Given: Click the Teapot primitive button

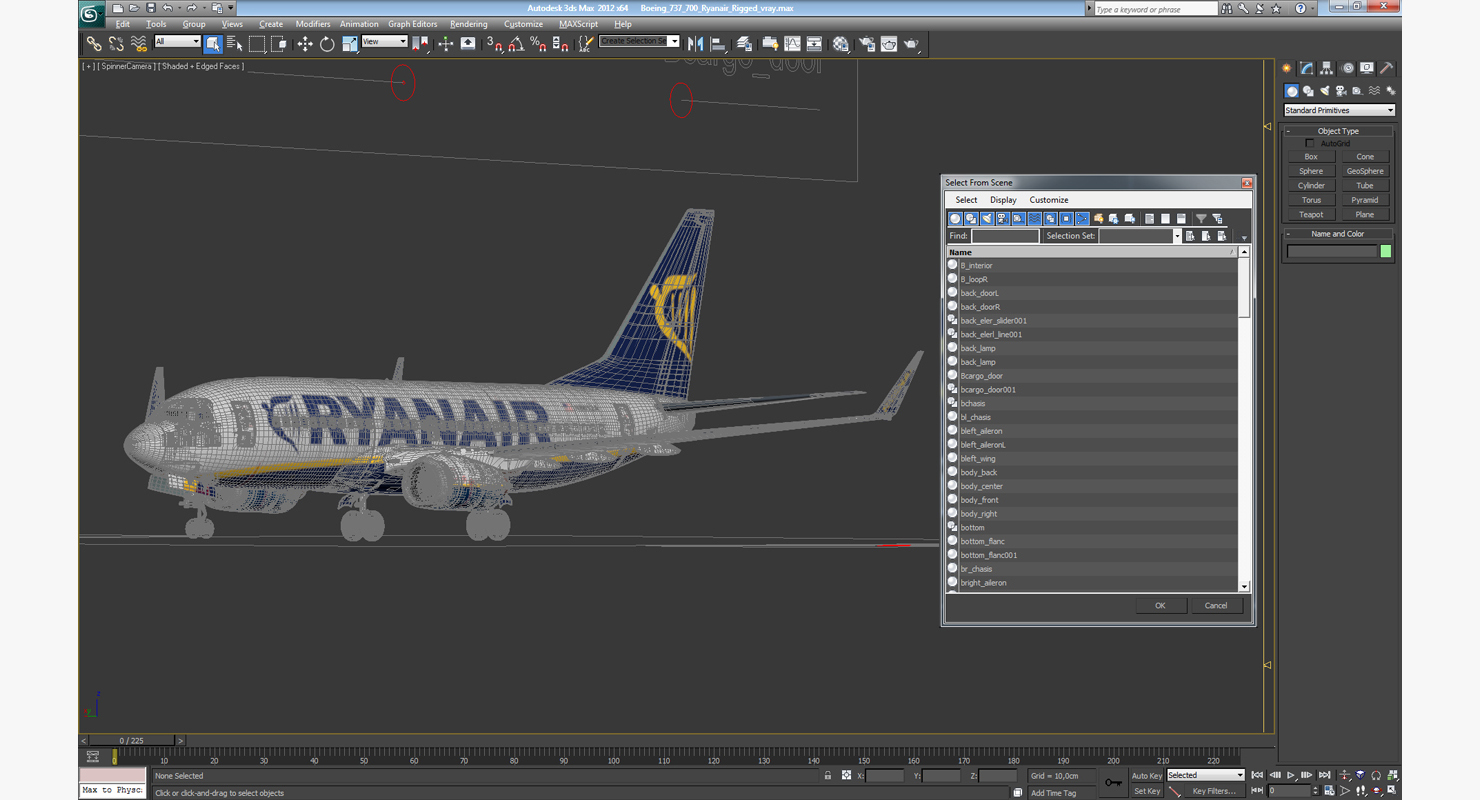Looking at the screenshot, I should (1311, 215).
